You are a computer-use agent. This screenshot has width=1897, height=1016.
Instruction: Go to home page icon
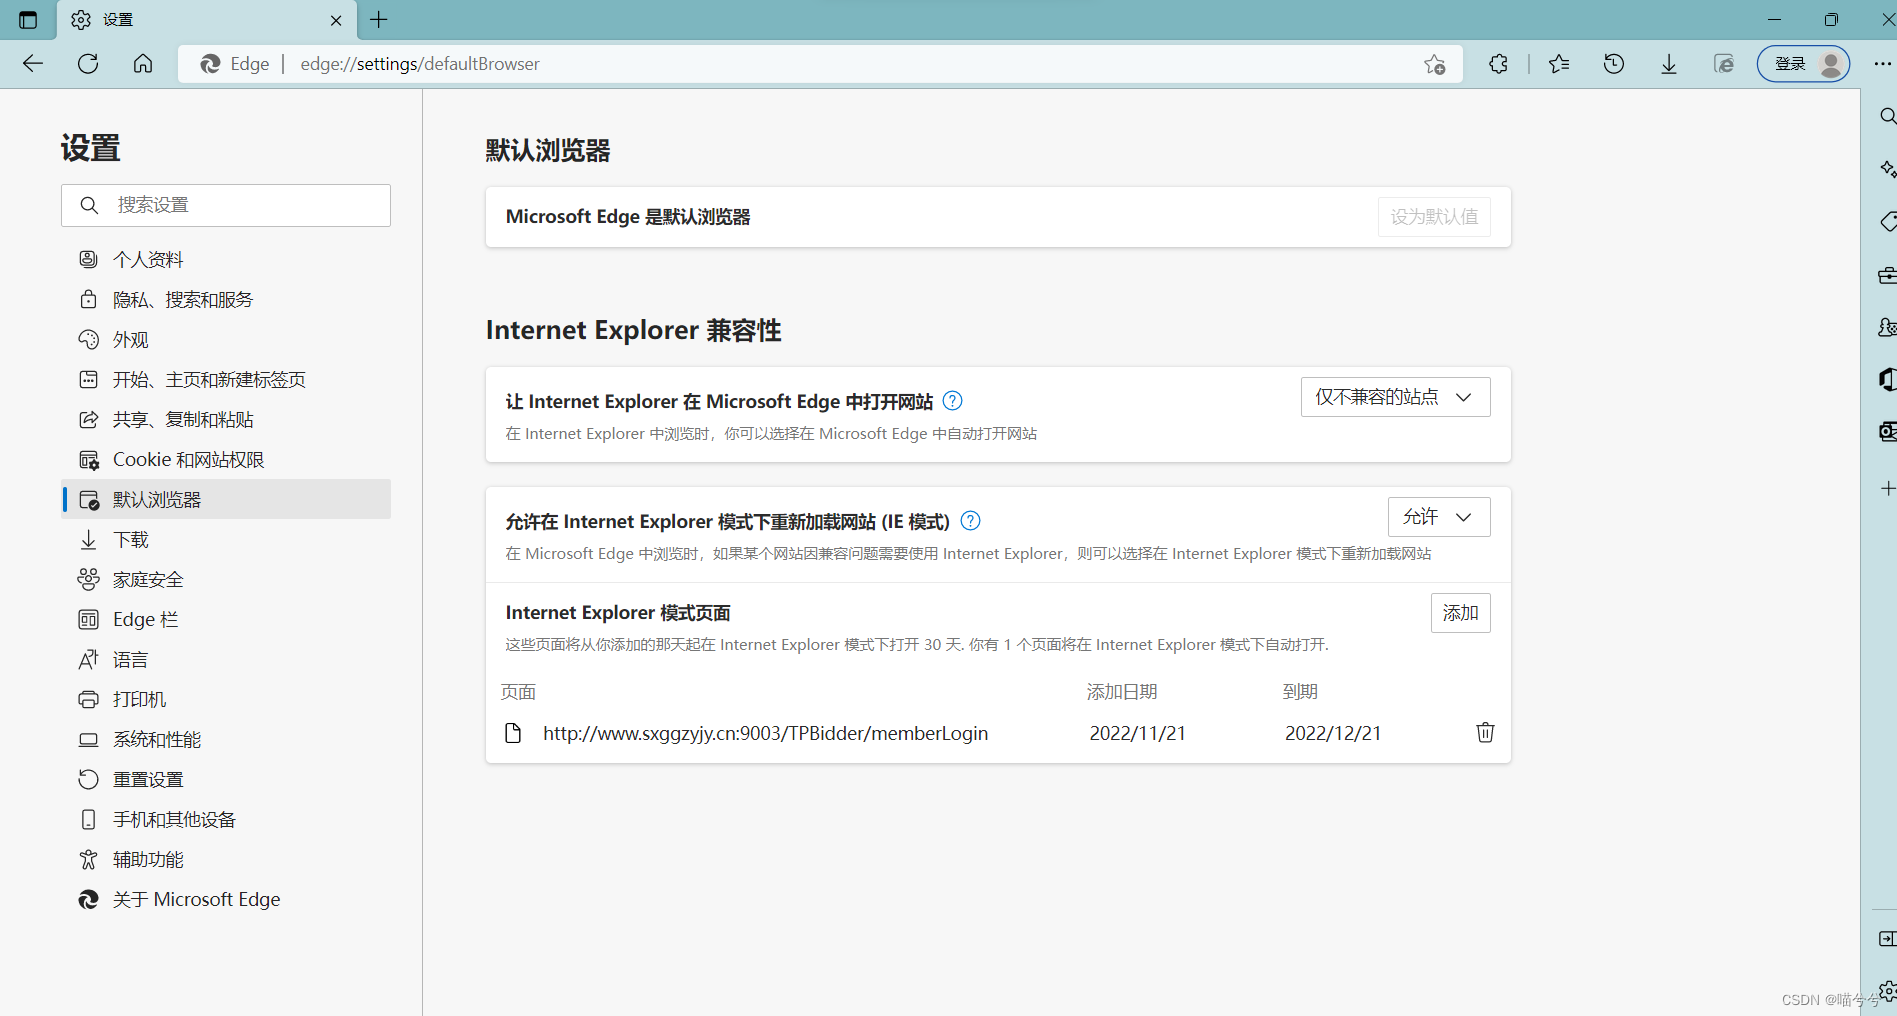(143, 64)
